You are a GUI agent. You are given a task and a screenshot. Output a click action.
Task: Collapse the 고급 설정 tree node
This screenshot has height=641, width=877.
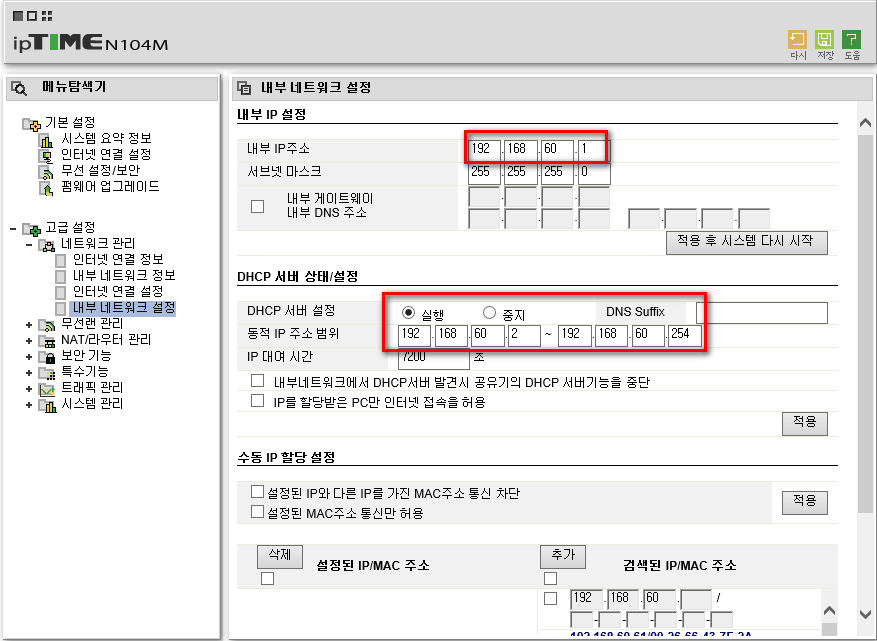click(13, 229)
